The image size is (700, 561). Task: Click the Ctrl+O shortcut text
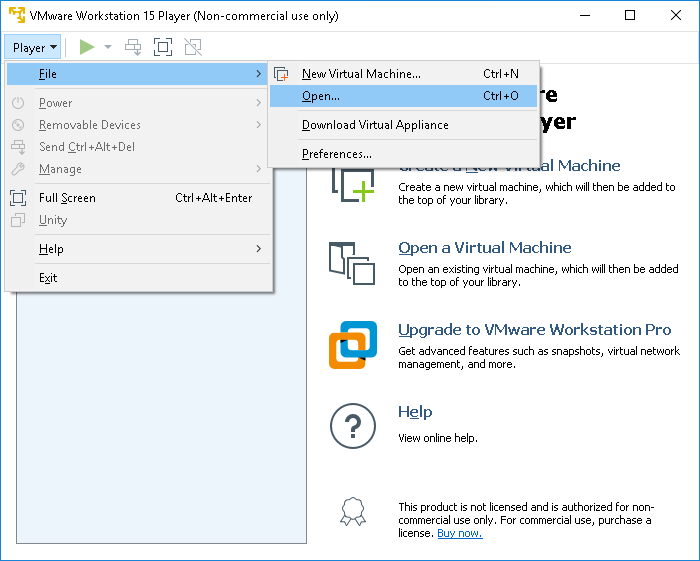[x=501, y=96]
